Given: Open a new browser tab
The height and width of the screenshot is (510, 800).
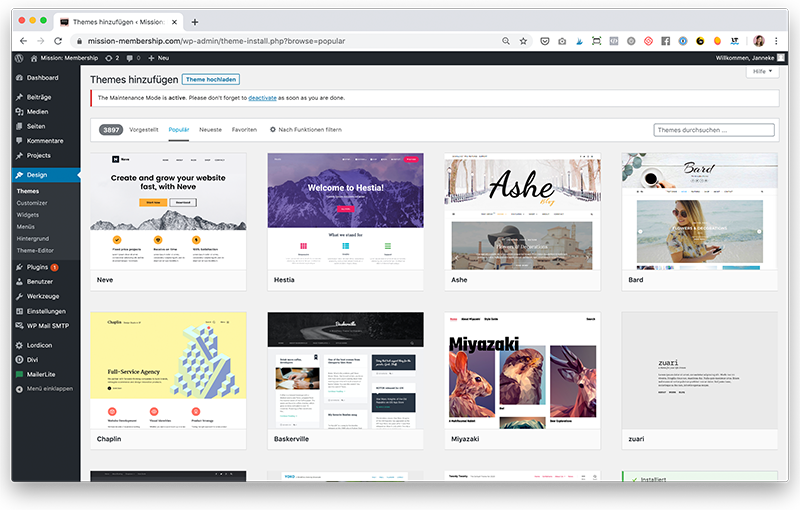Looking at the screenshot, I should click(x=195, y=22).
